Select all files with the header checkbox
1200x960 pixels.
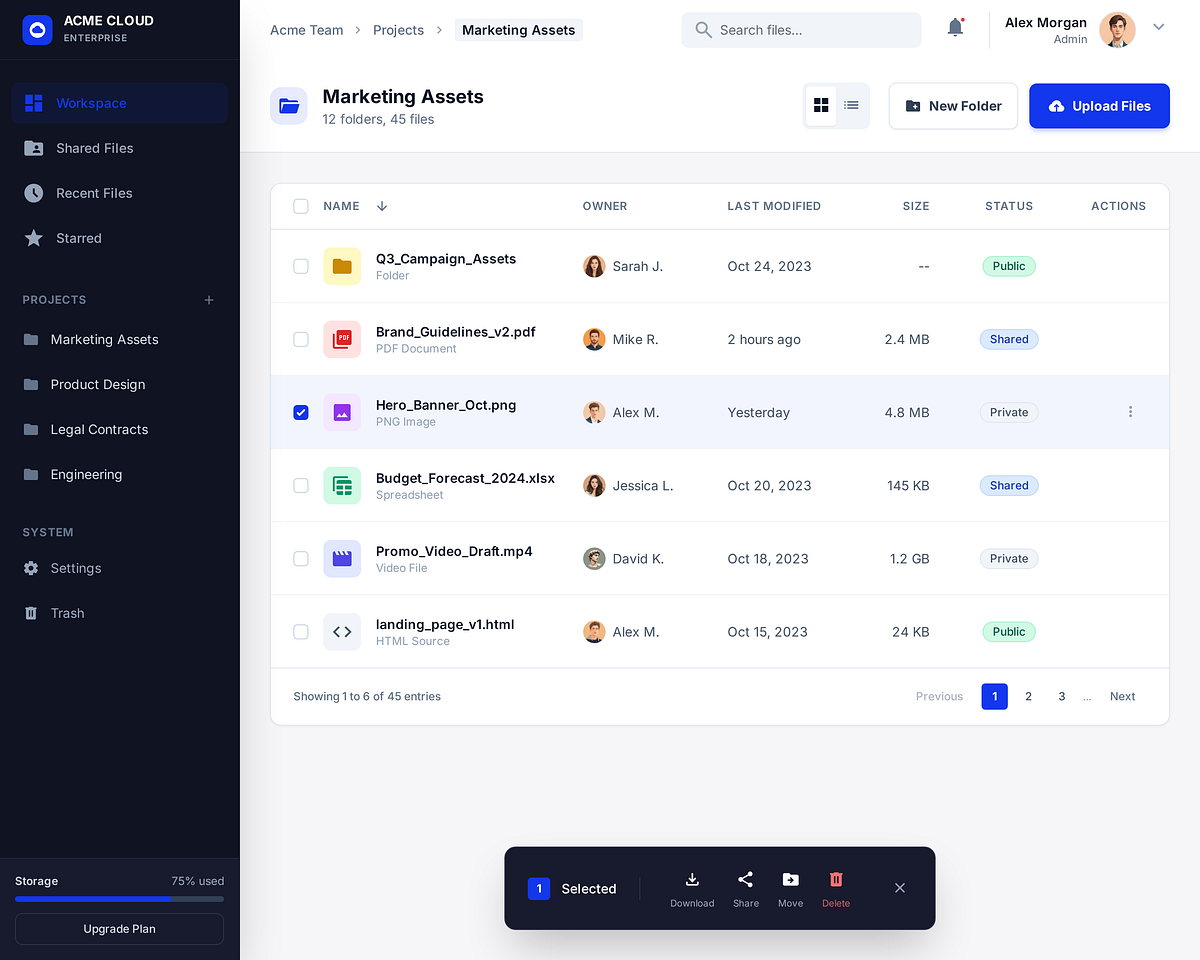[301, 206]
